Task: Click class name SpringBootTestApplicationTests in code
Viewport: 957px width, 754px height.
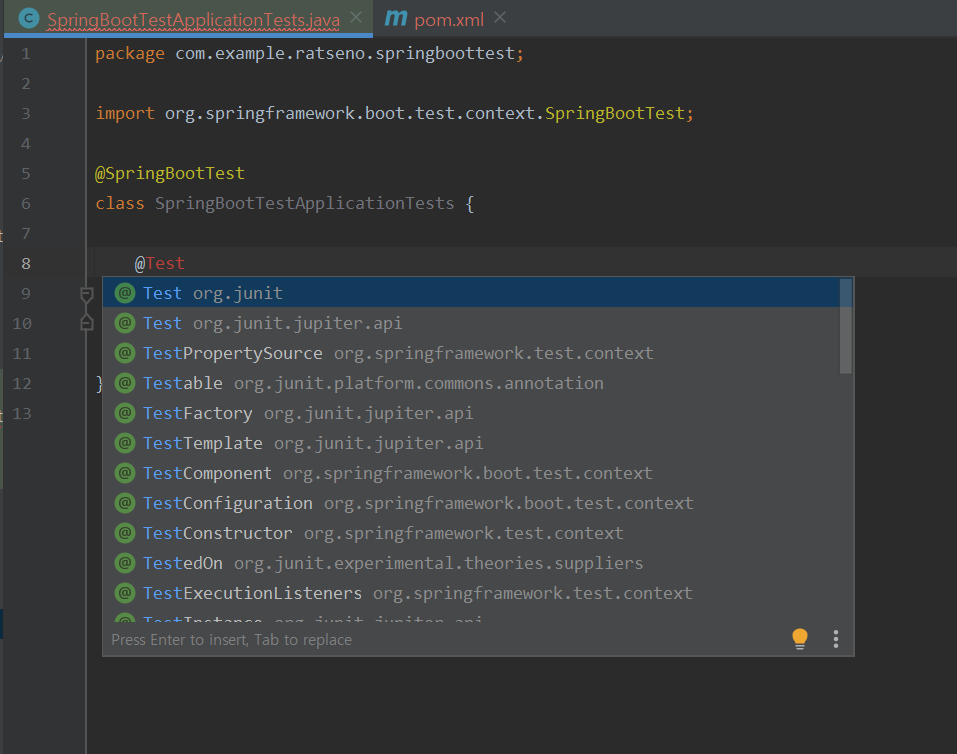Action: point(305,203)
